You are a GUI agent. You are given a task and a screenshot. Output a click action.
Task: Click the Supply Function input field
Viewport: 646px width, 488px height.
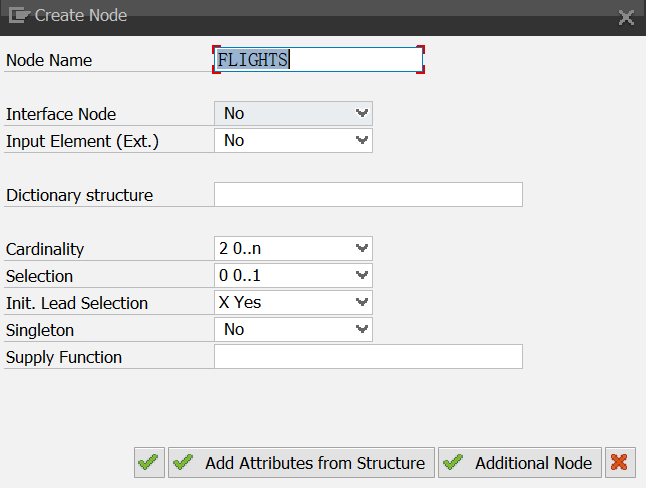pos(368,357)
